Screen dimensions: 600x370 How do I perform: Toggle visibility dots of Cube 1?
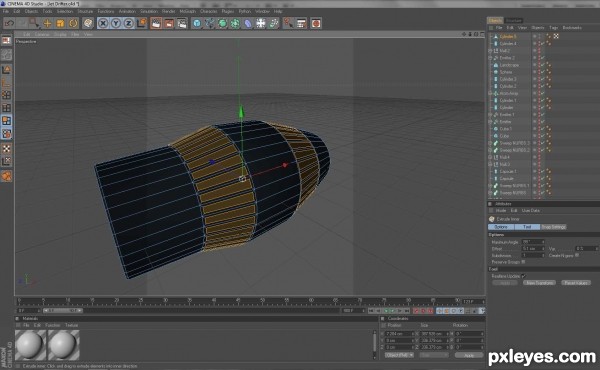tap(540, 129)
